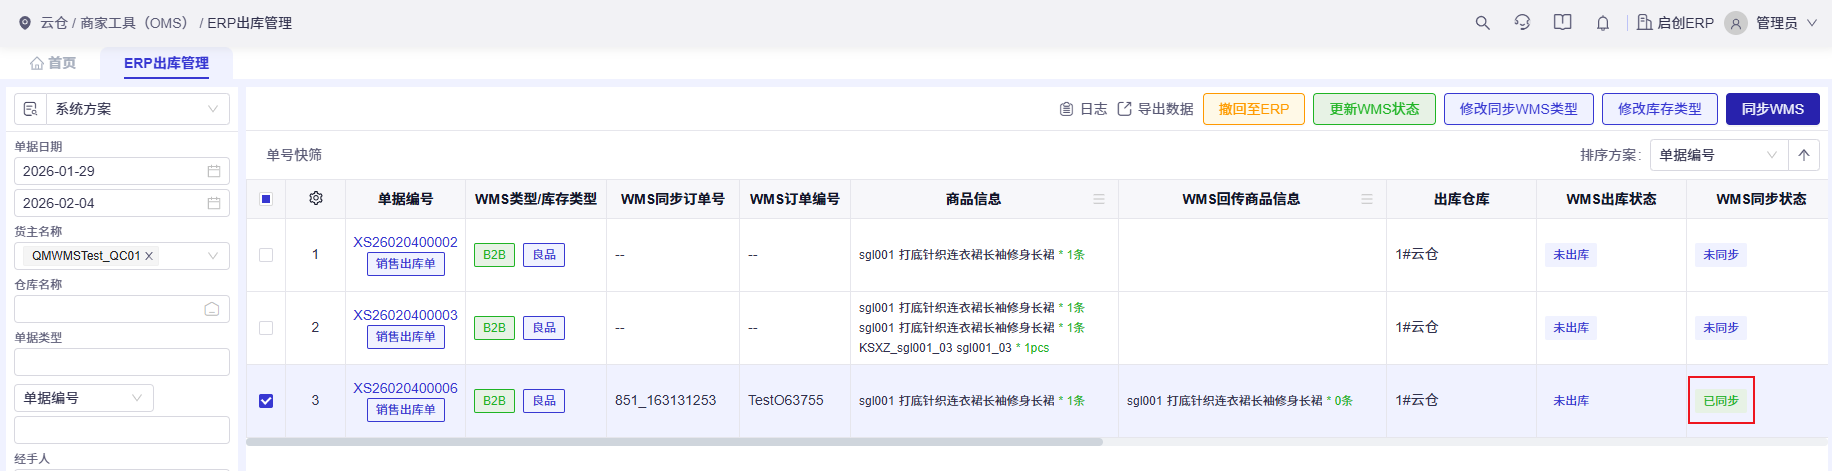This screenshot has width=1832, height=471.
Task: Open the search icon in top bar
Action: pyautogui.click(x=1483, y=22)
